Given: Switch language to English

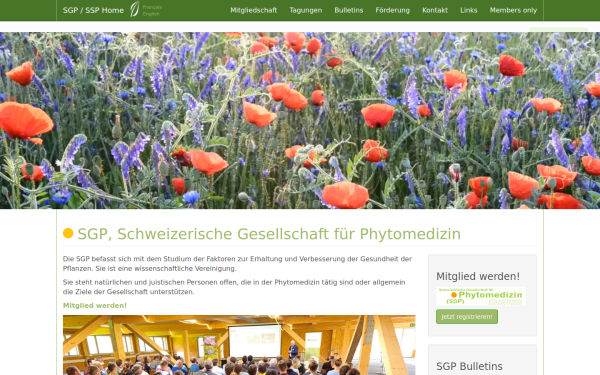Looking at the screenshot, I should point(151,14).
